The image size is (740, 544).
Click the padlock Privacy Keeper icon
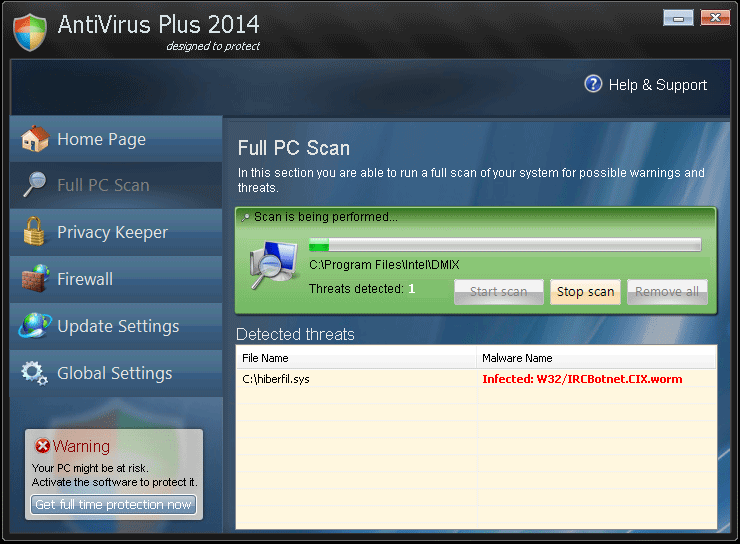[x=35, y=232]
